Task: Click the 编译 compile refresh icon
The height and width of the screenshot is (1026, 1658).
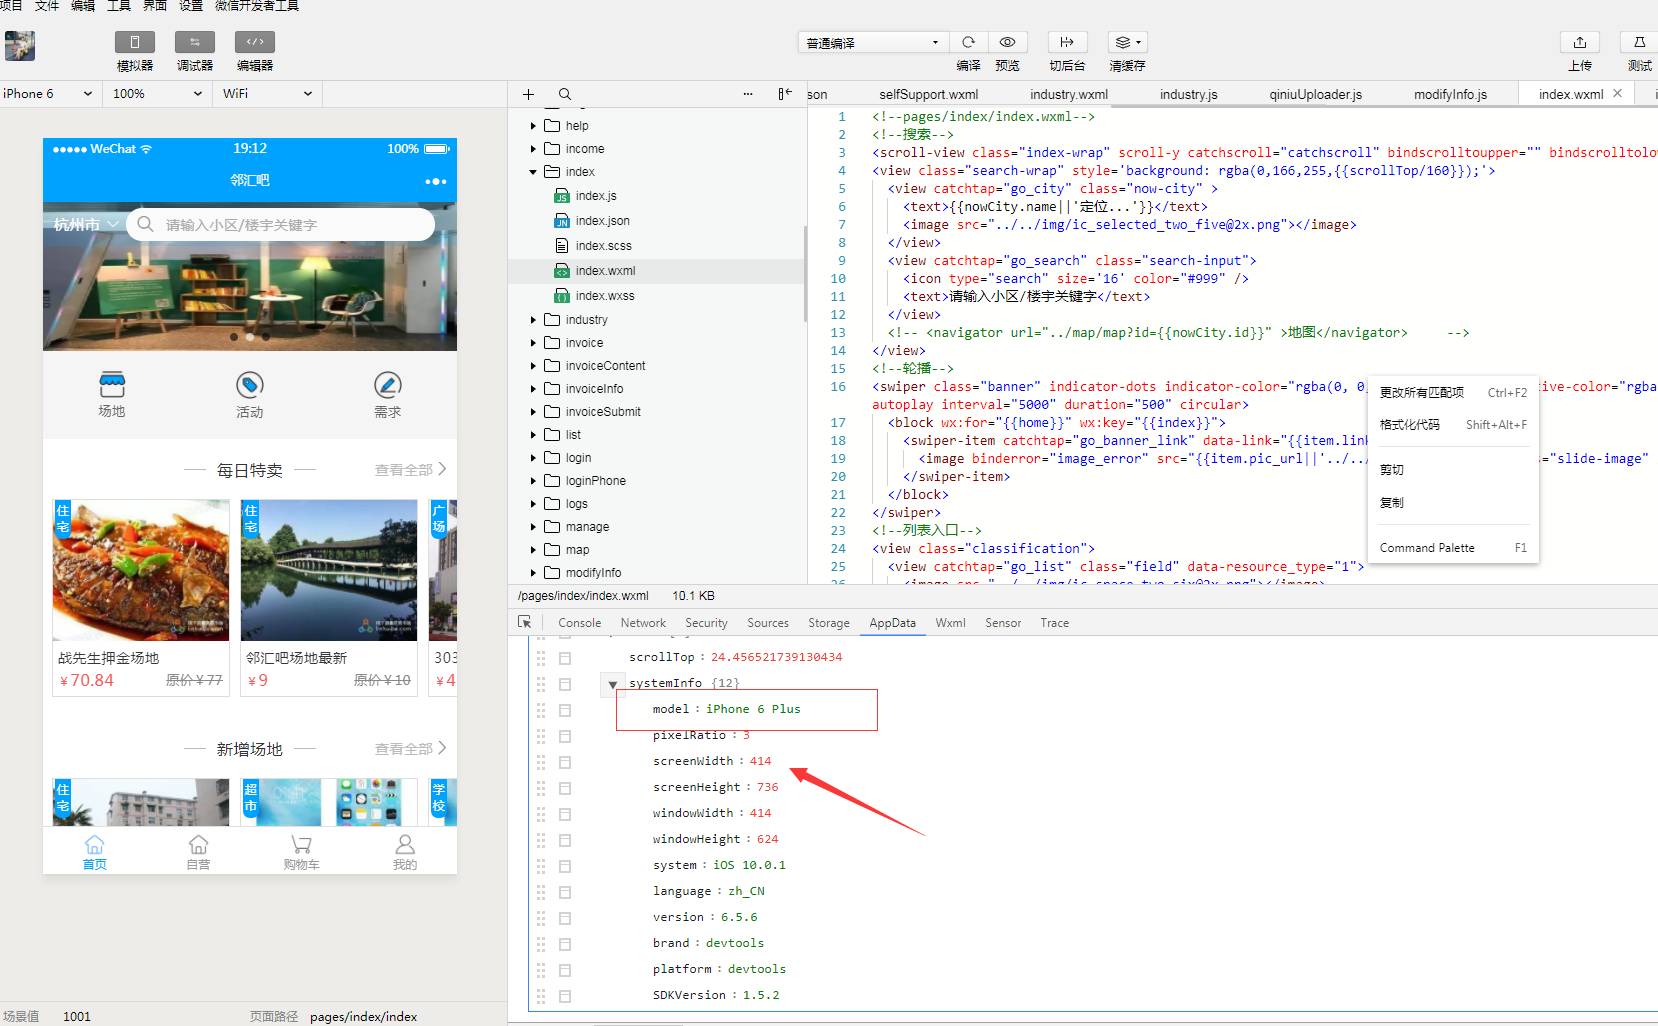Action: (968, 42)
